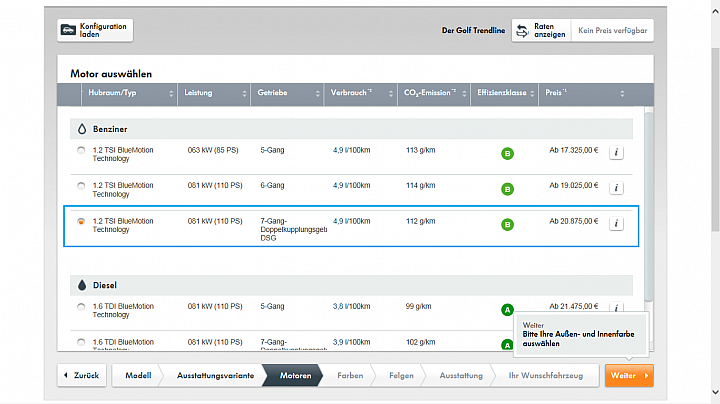The height and width of the screenshot is (404, 720).
Task: Click the Diesel drop icon
Action: [x=82, y=285]
